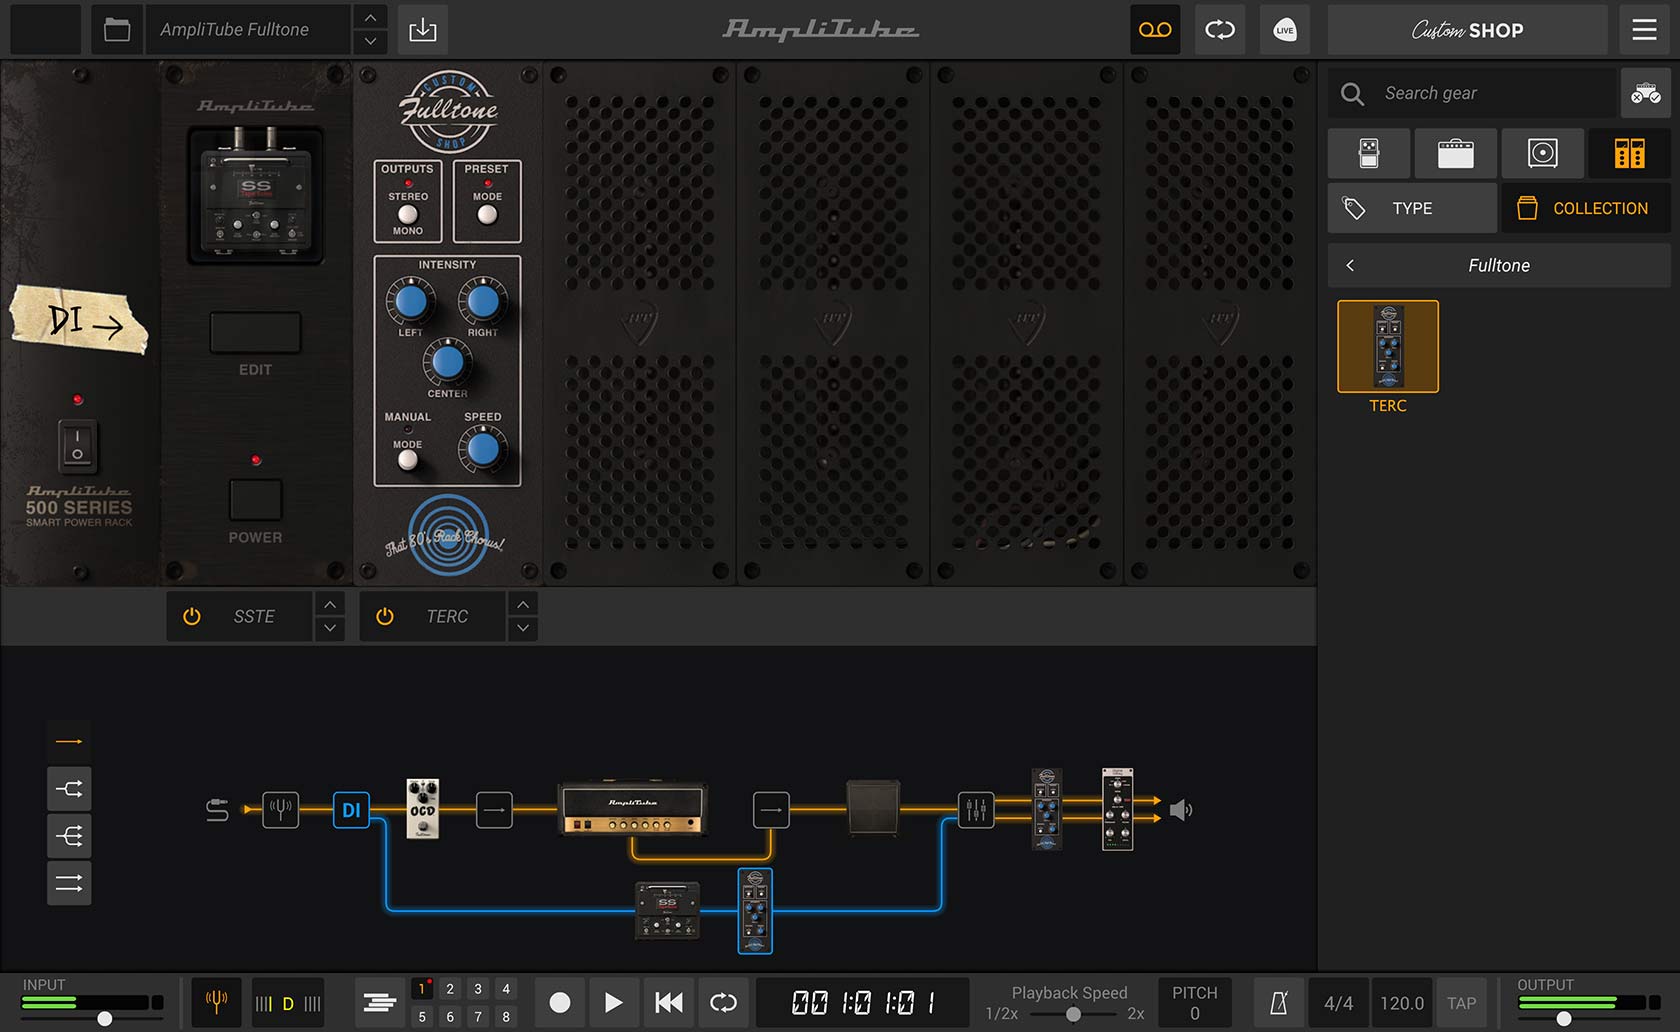The image size is (1680, 1032).
Task: Select the three-path split routing icon
Action: (x=69, y=836)
